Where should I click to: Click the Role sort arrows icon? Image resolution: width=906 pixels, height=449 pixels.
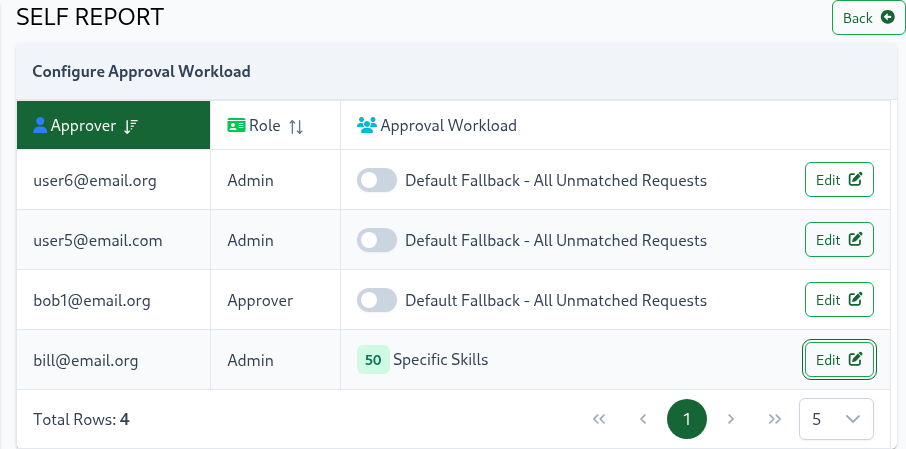pyautogui.click(x=296, y=127)
